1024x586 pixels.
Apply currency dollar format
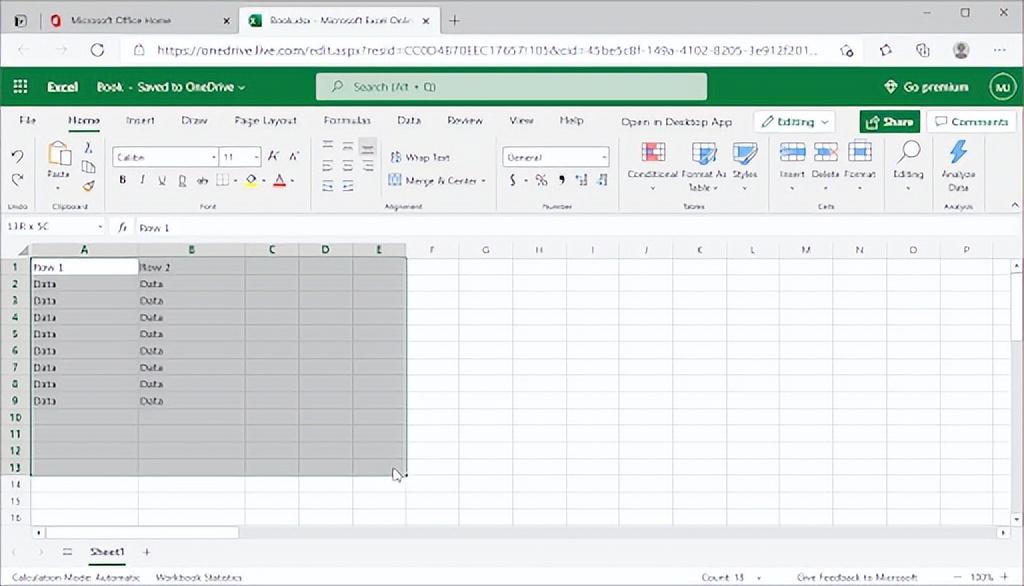coord(513,180)
